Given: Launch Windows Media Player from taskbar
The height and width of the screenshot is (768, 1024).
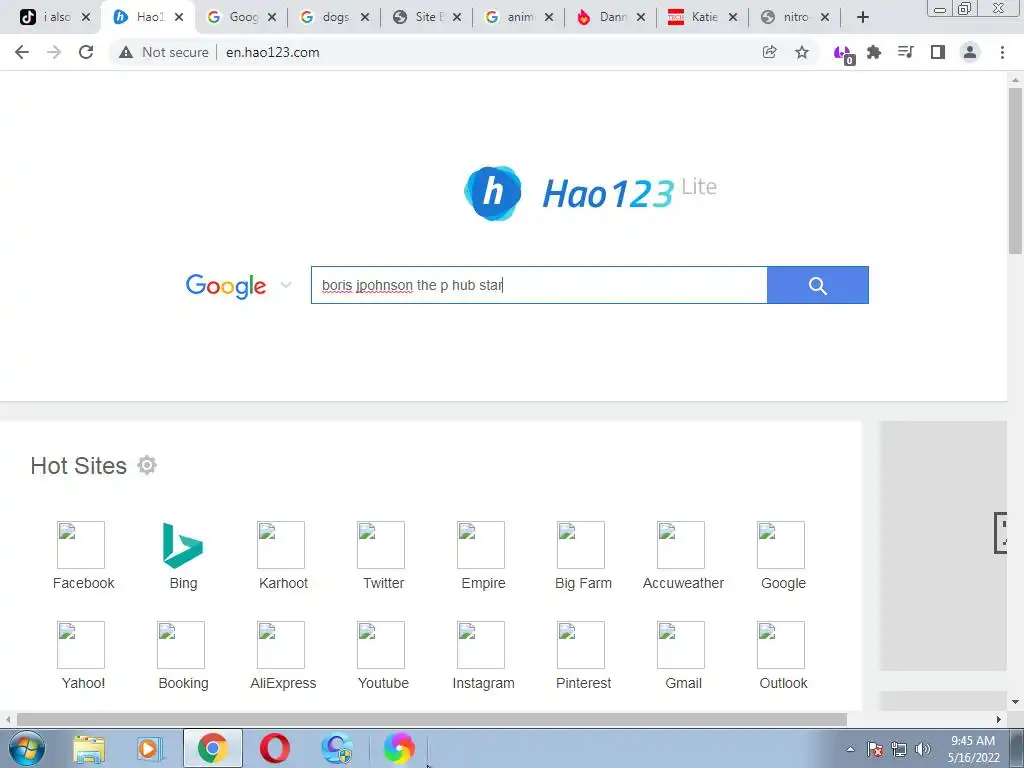Looking at the screenshot, I should pyautogui.click(x=150, y=748).
